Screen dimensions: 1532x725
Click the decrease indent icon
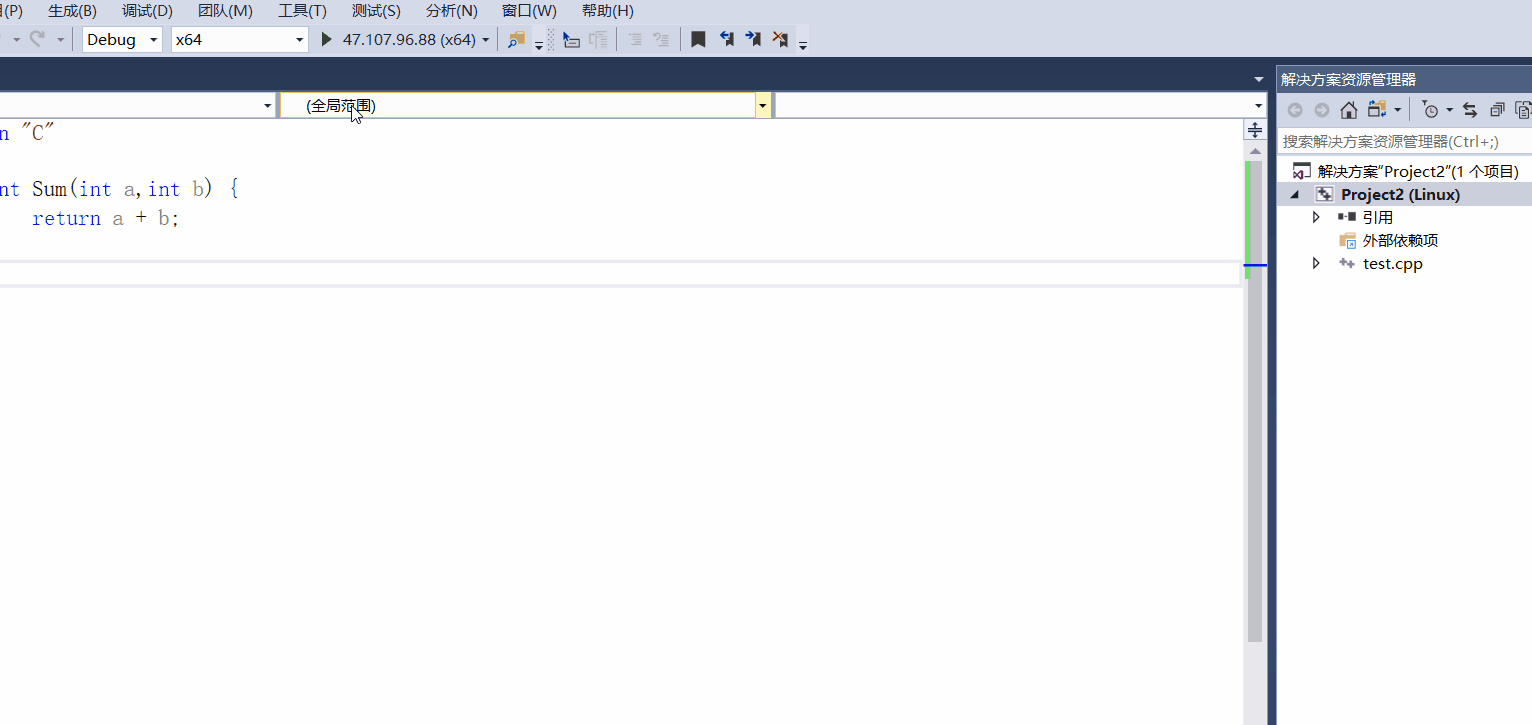(x=634, y=40)
